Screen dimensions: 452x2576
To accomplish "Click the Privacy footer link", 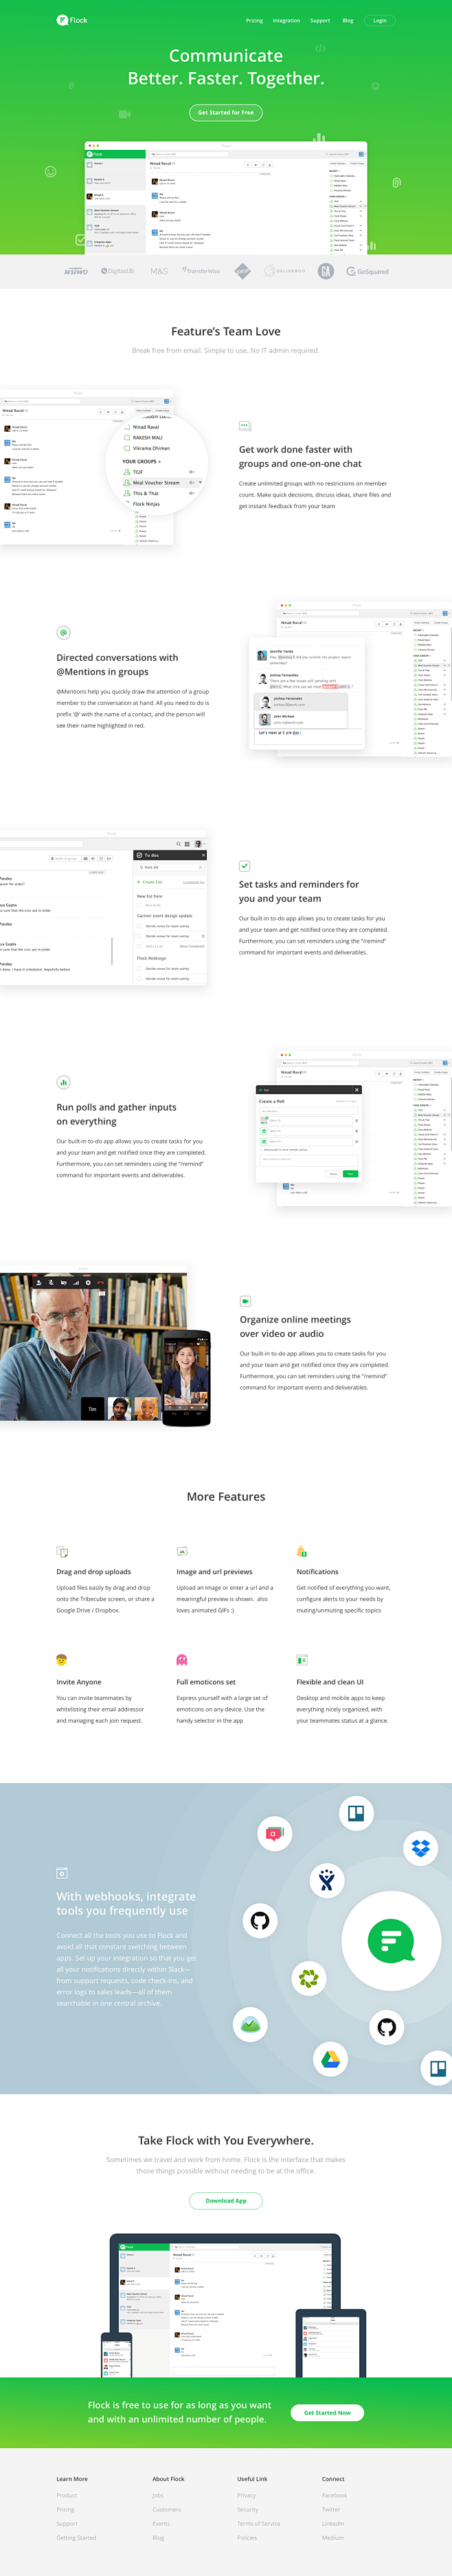I will click(246, 2495).
